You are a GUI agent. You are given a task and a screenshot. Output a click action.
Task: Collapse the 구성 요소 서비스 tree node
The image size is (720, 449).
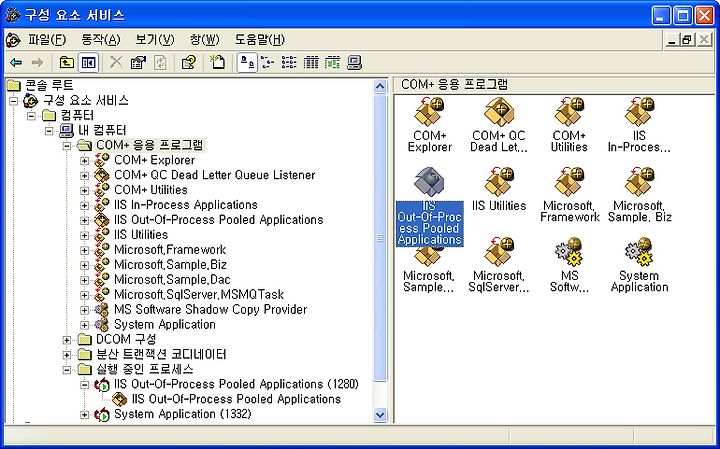tap(13, 101)
